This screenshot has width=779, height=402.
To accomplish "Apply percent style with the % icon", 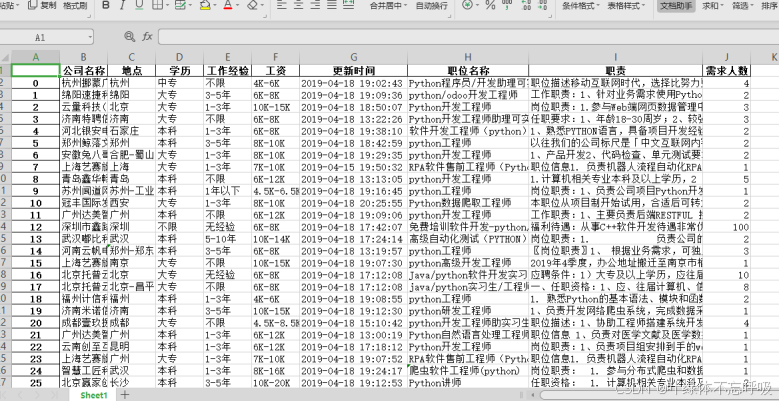I will point(490,5).
